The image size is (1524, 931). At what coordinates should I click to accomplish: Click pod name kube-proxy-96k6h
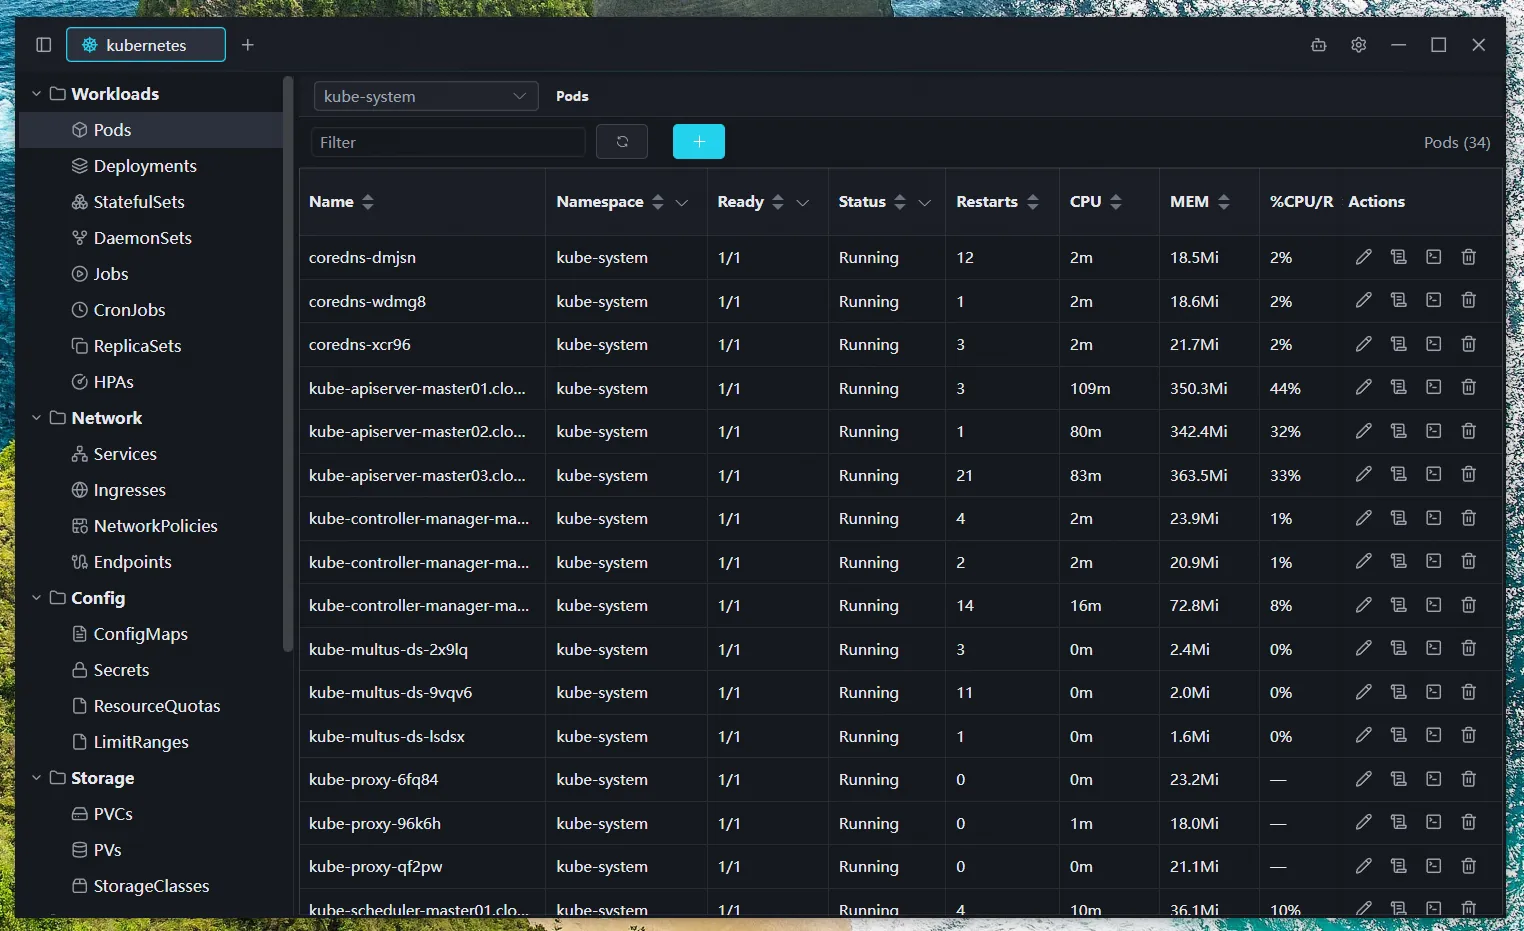point(375,823)
